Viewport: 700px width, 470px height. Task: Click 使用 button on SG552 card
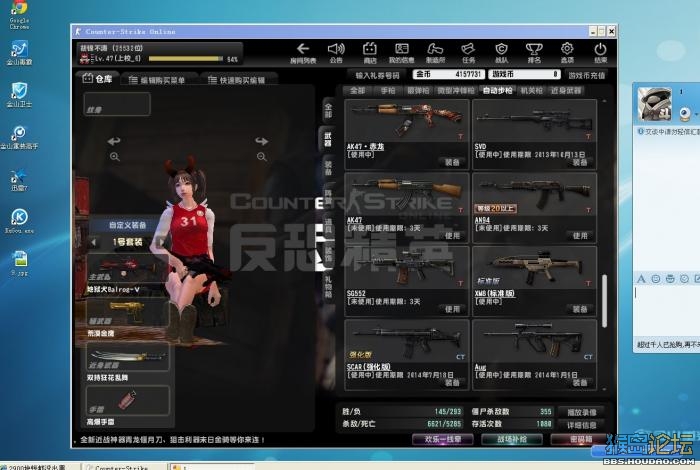[x=452, y=309]
